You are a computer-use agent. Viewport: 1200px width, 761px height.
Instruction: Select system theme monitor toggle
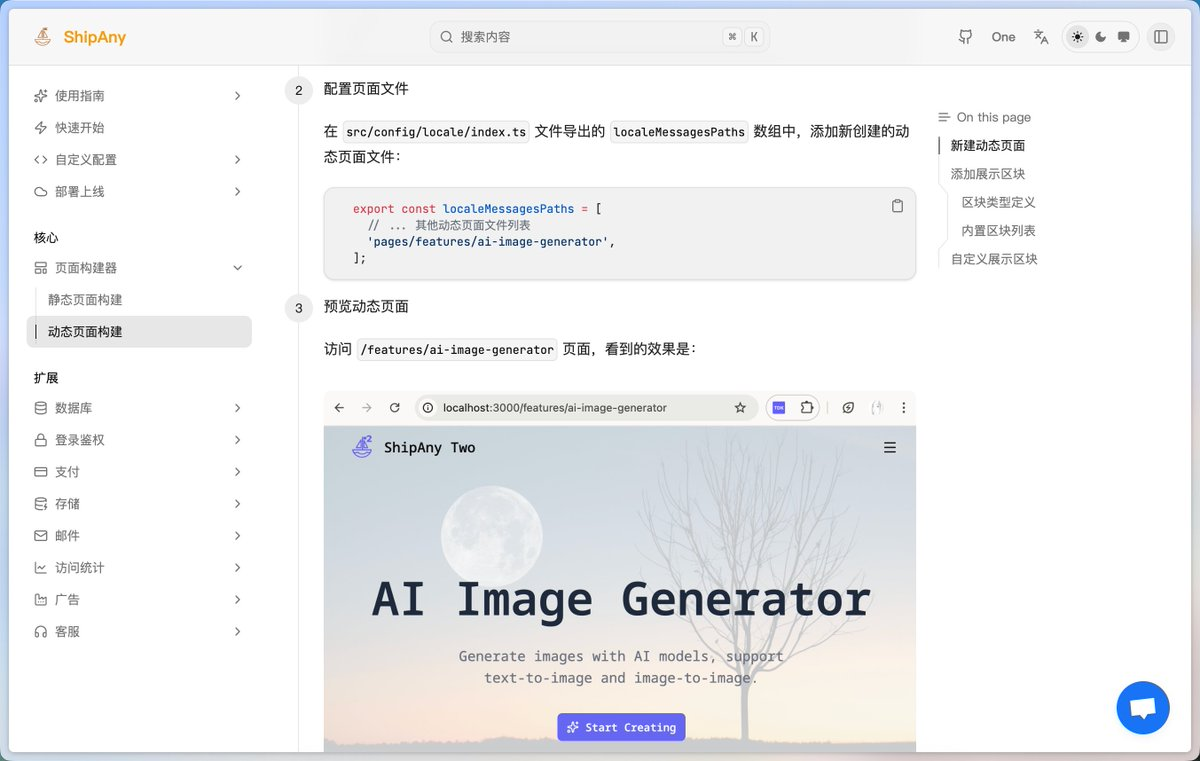pos(1124,37)
